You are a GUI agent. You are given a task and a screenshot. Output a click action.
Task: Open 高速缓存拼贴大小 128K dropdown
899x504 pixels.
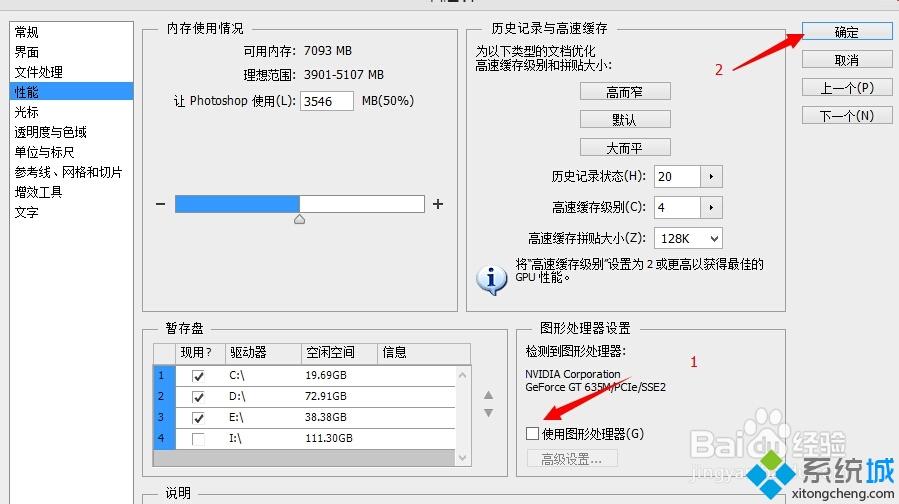click(x=688, y=239)
